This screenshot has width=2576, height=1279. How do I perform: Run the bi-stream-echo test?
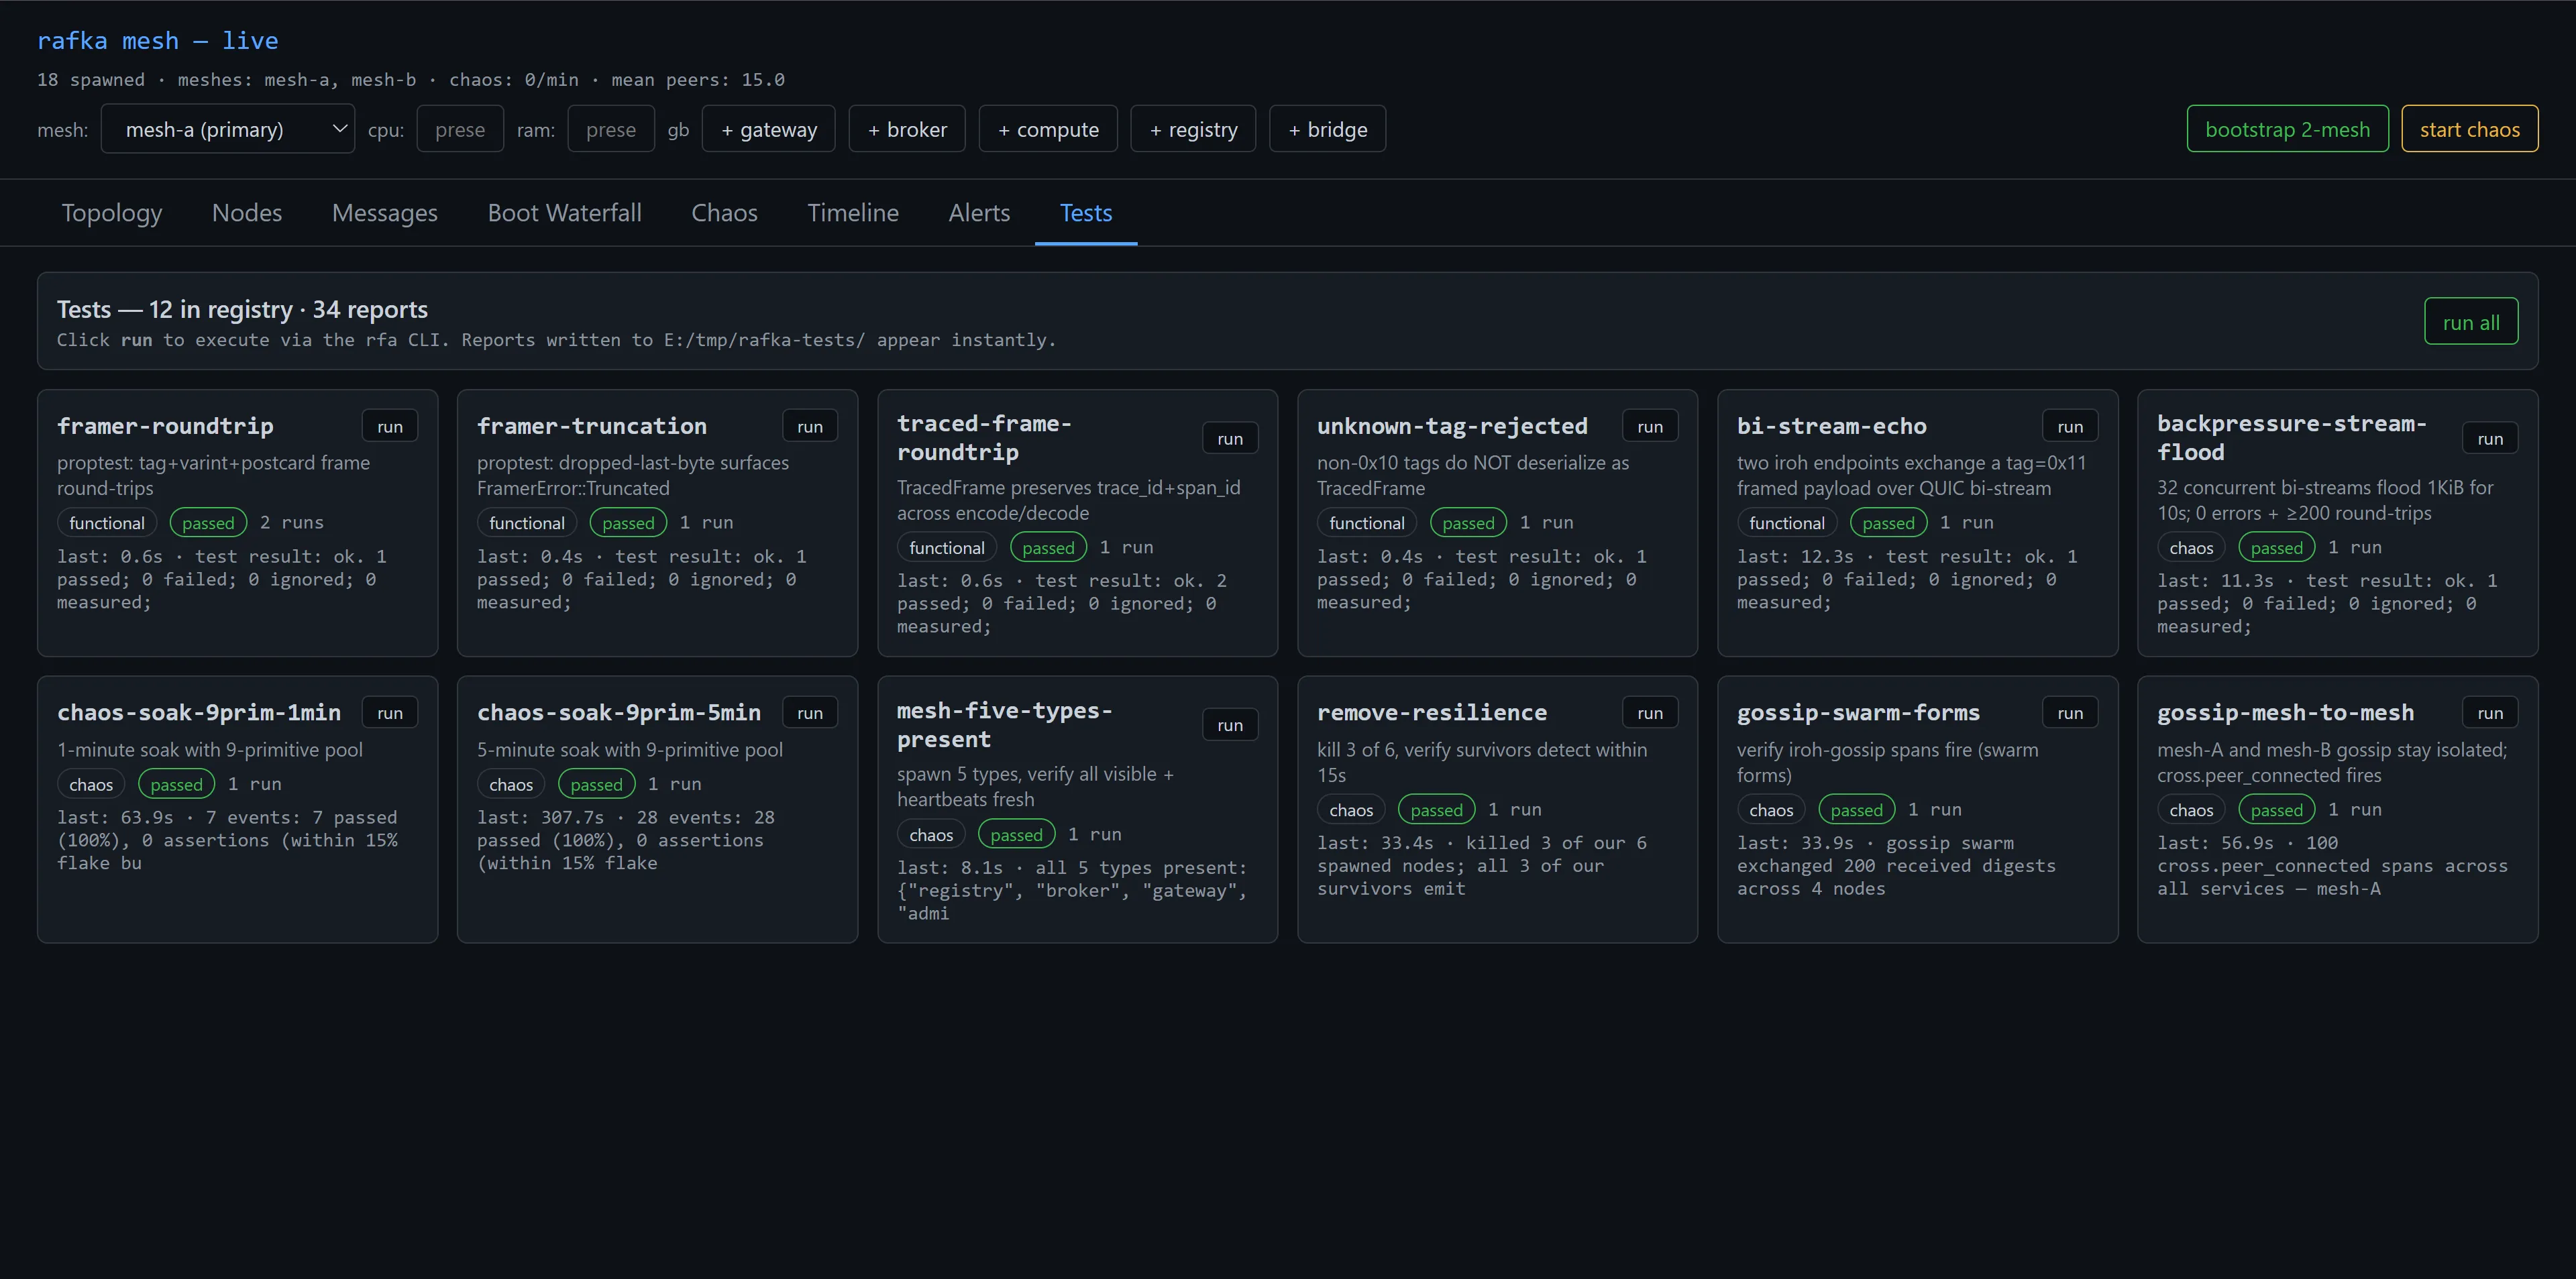pos(2070,426)
